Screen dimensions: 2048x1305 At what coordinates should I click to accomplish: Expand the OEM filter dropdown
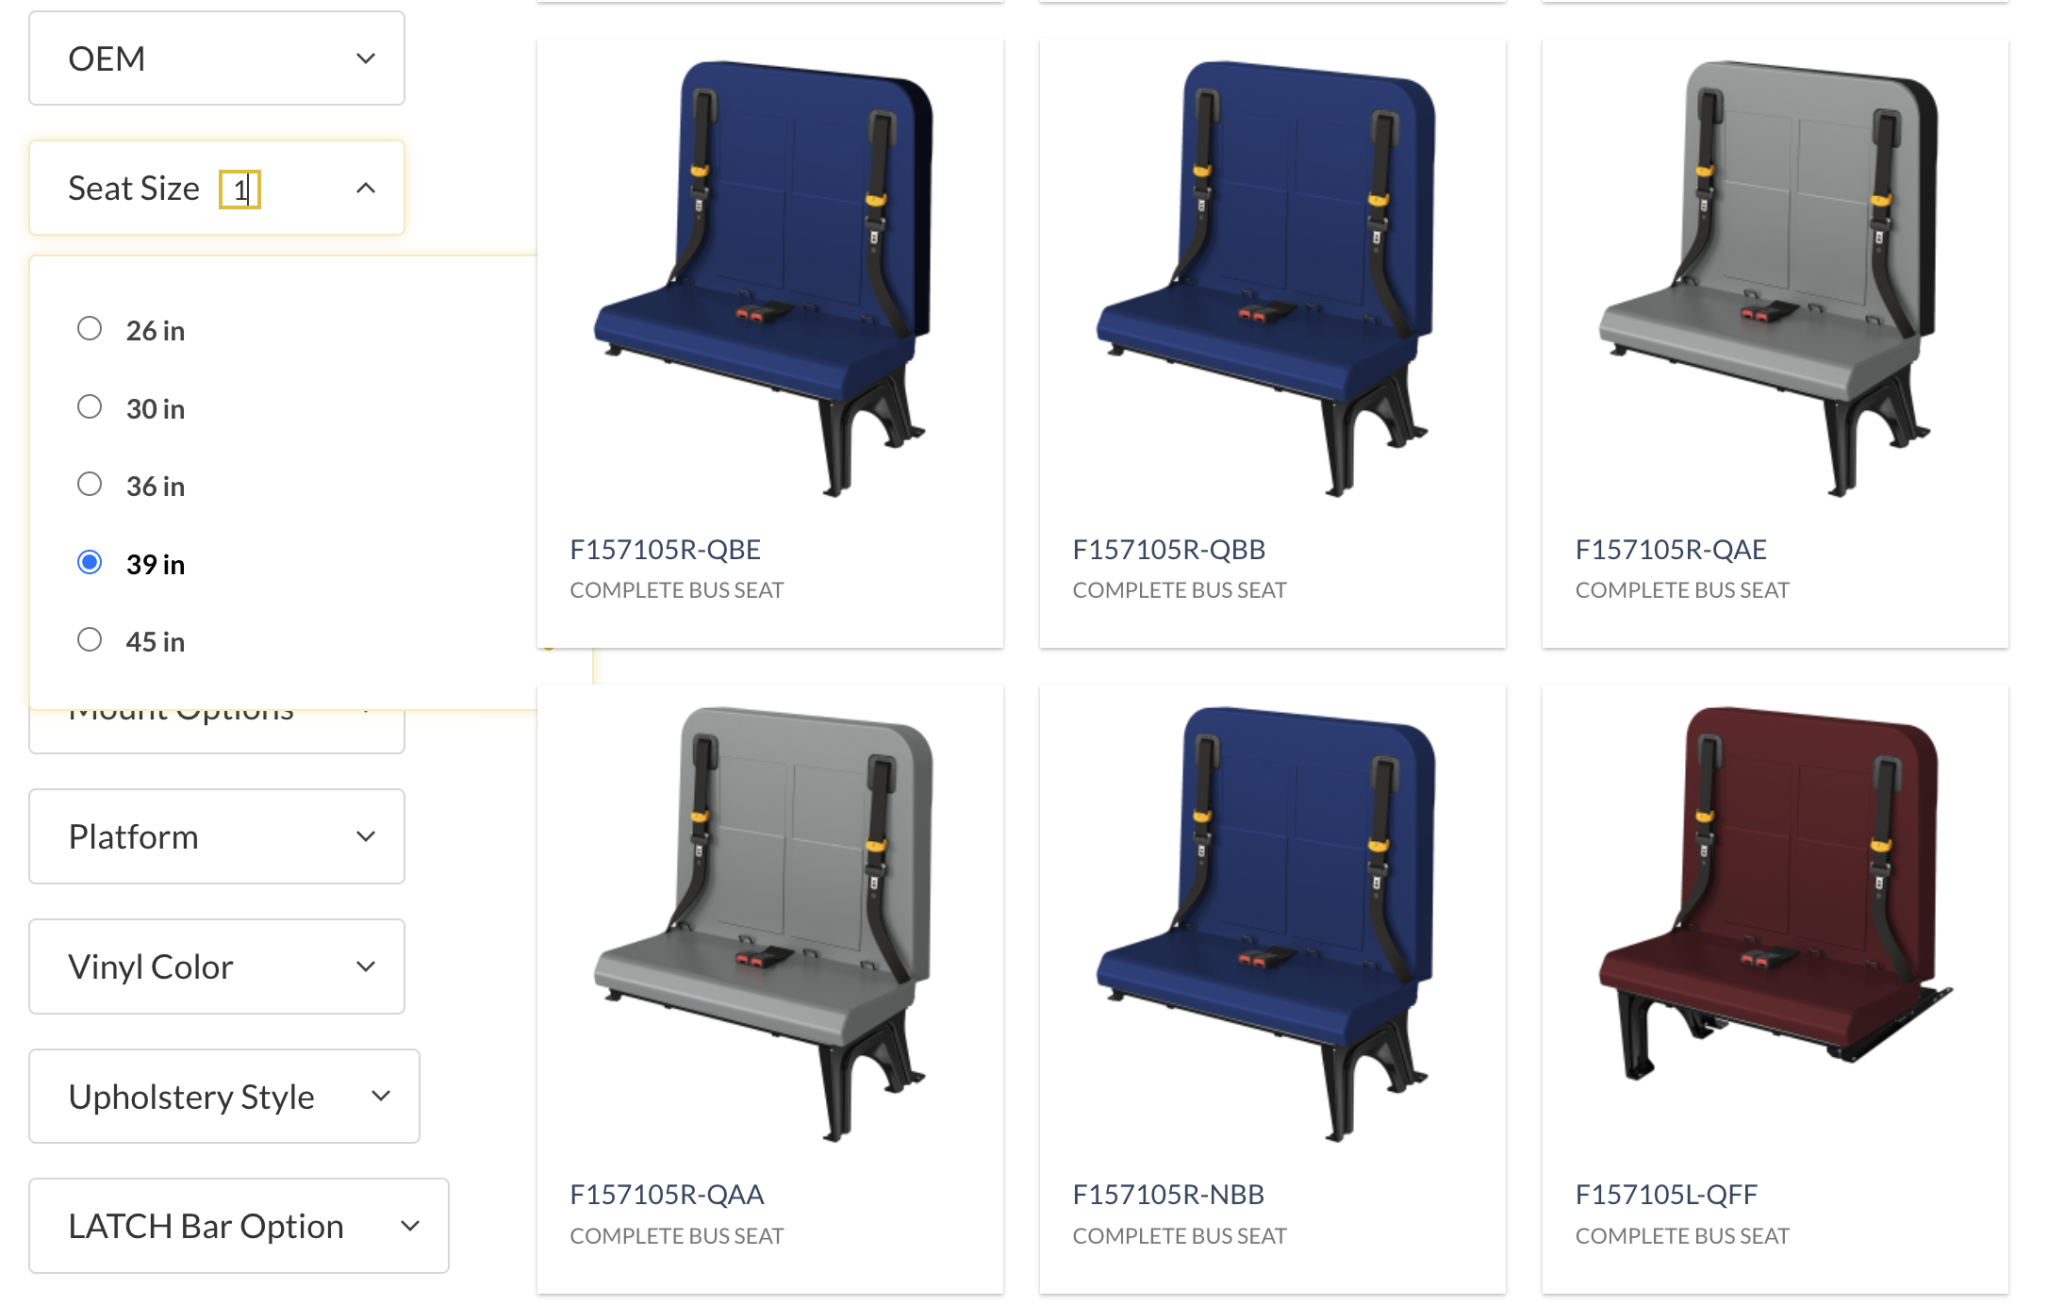pyautogui.click(x=217, y=58)
